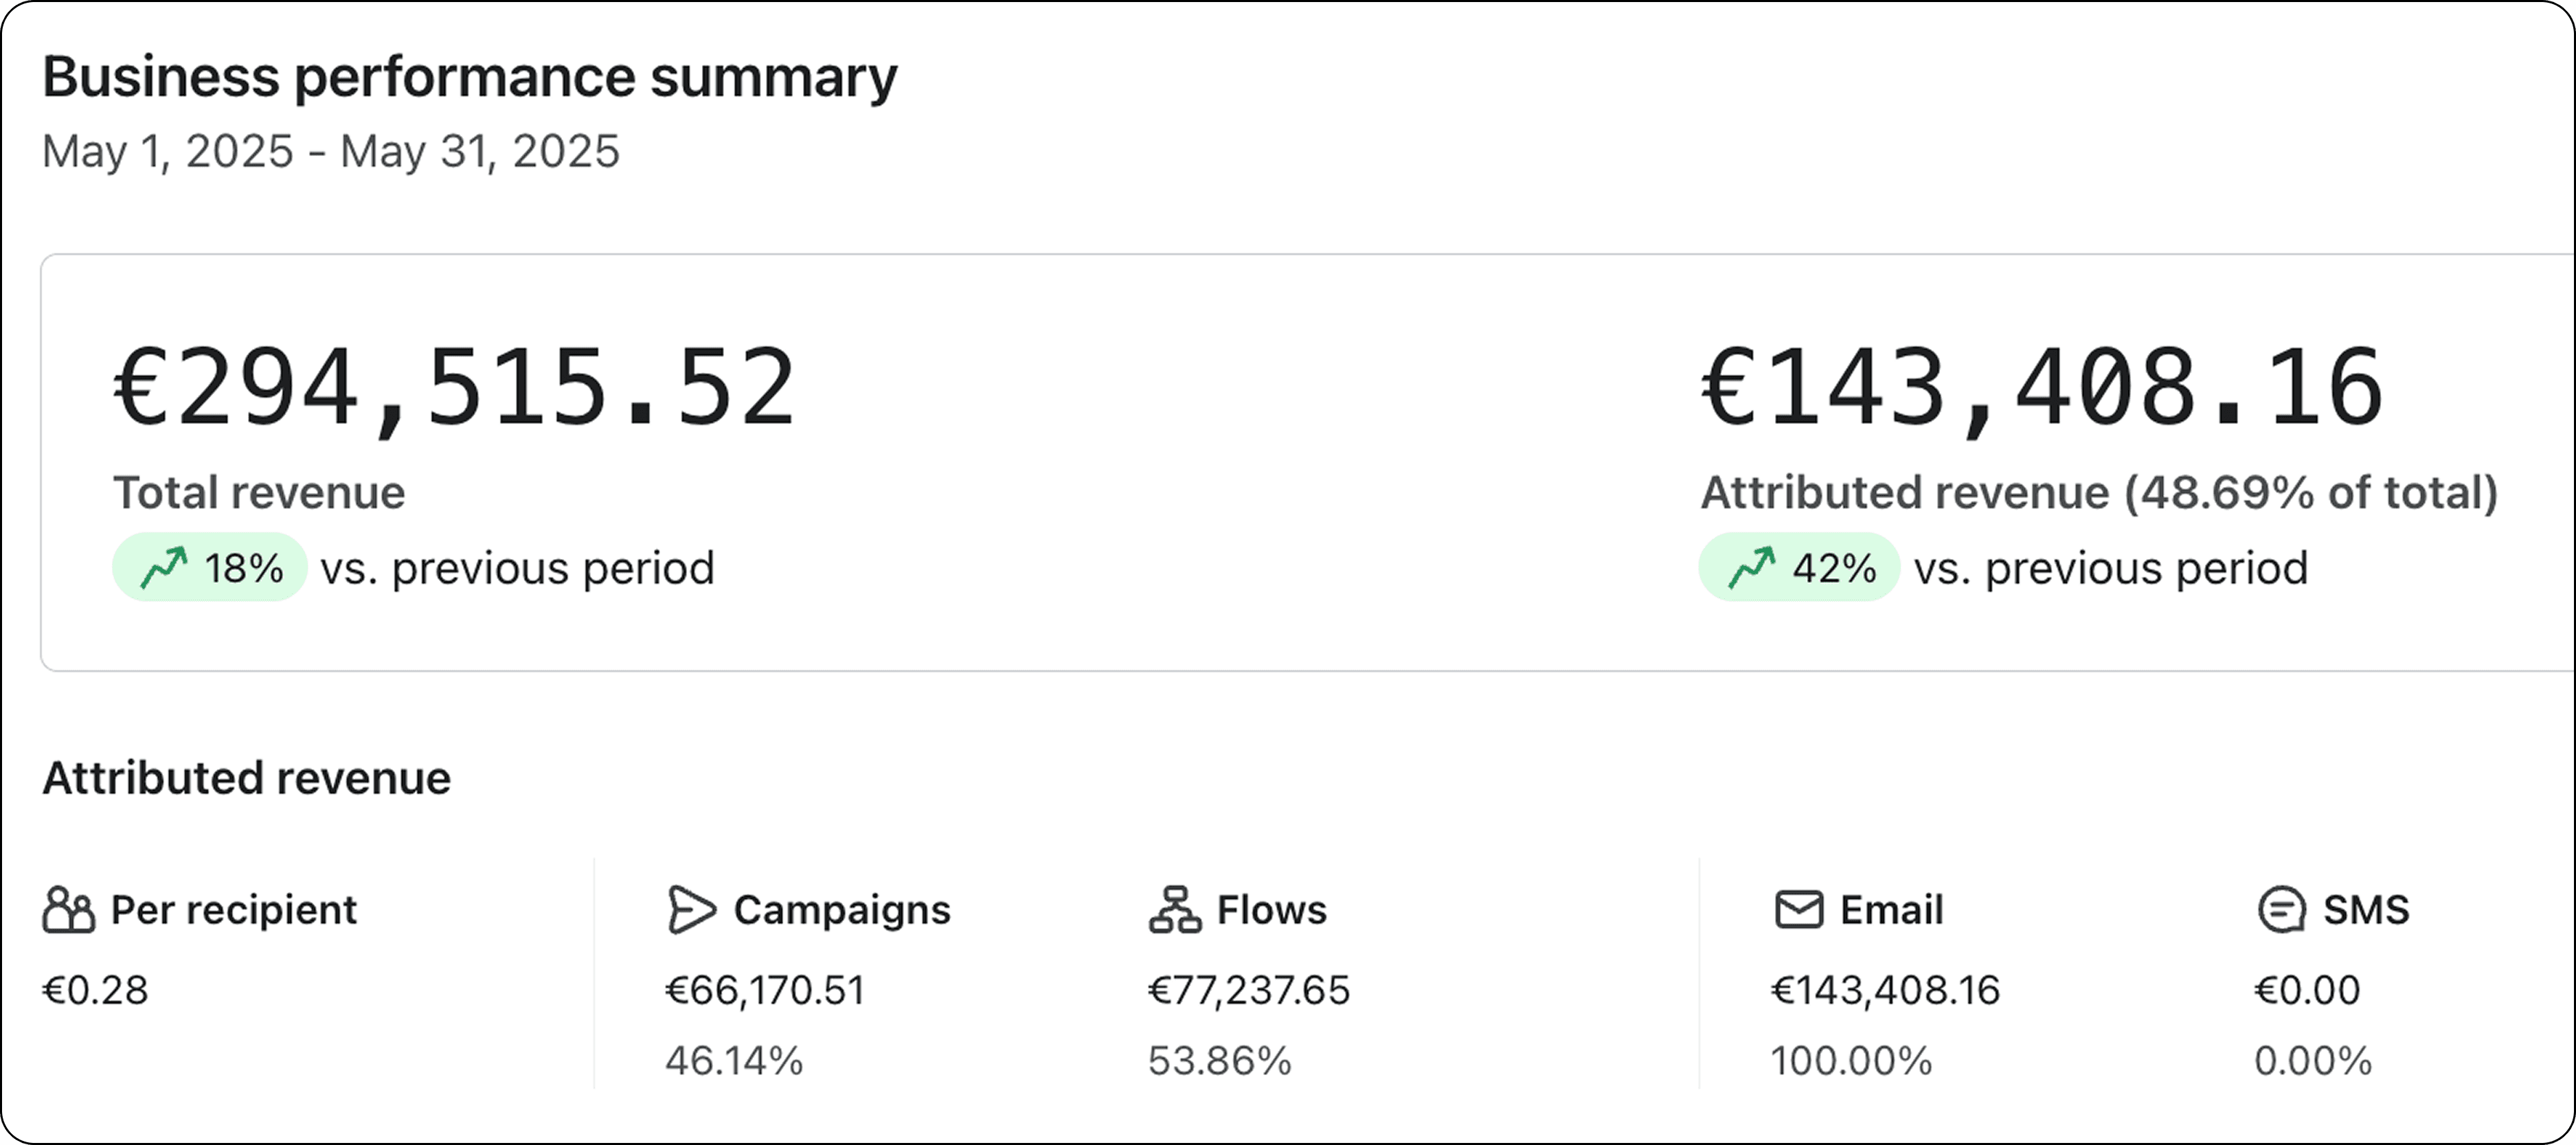Click the €294,515.52 total revenue figure

[454, 388]
